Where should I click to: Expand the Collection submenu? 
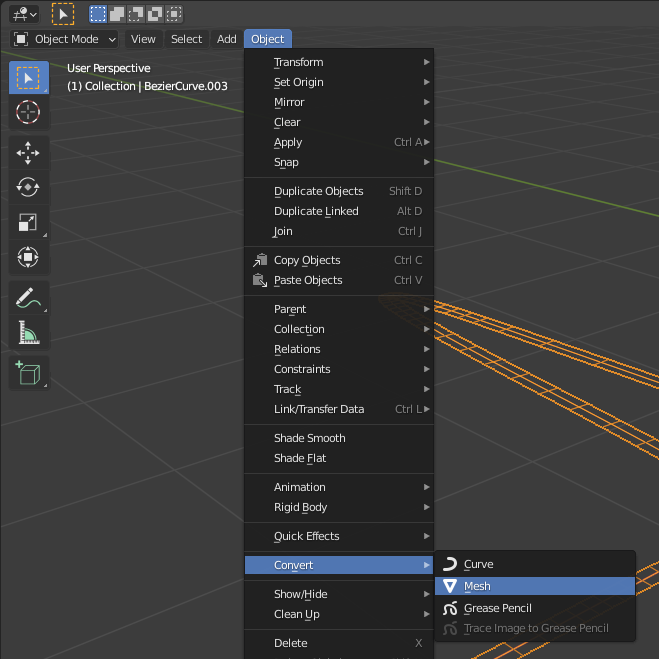pos(339,329)
